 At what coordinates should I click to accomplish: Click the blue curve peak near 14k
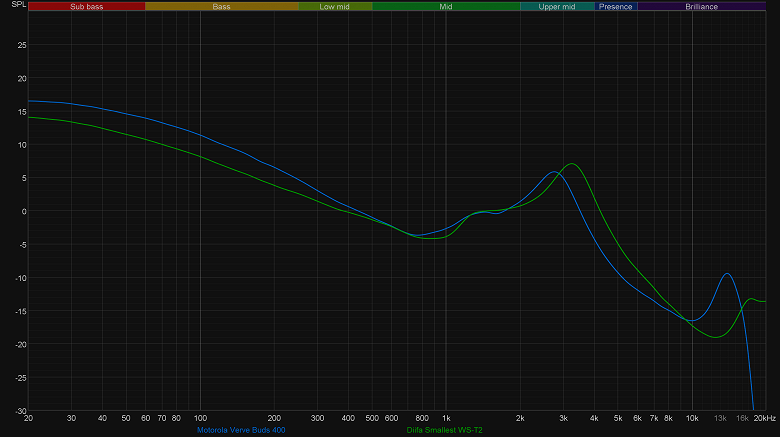[x=727, y=274]
